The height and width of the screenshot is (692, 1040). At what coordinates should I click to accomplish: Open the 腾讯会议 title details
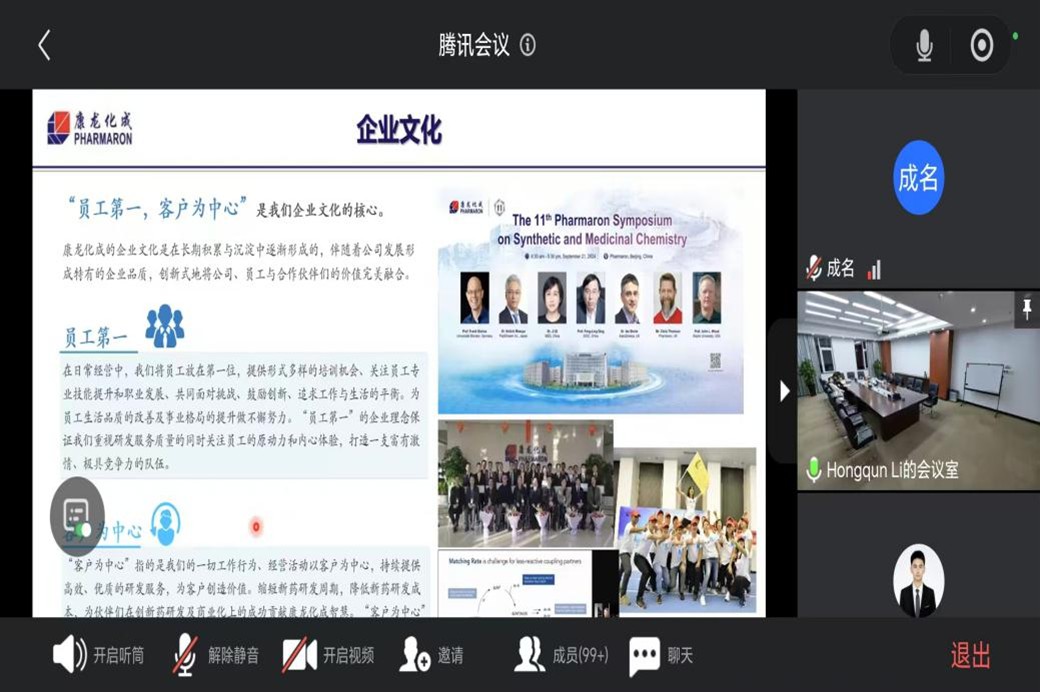pyautogui.click(x=474, y=45)
